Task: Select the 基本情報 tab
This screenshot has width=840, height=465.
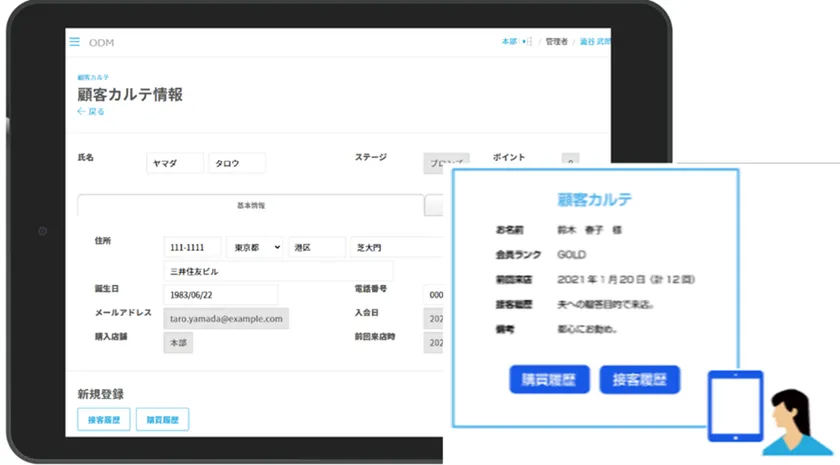Action: point(250,205)
